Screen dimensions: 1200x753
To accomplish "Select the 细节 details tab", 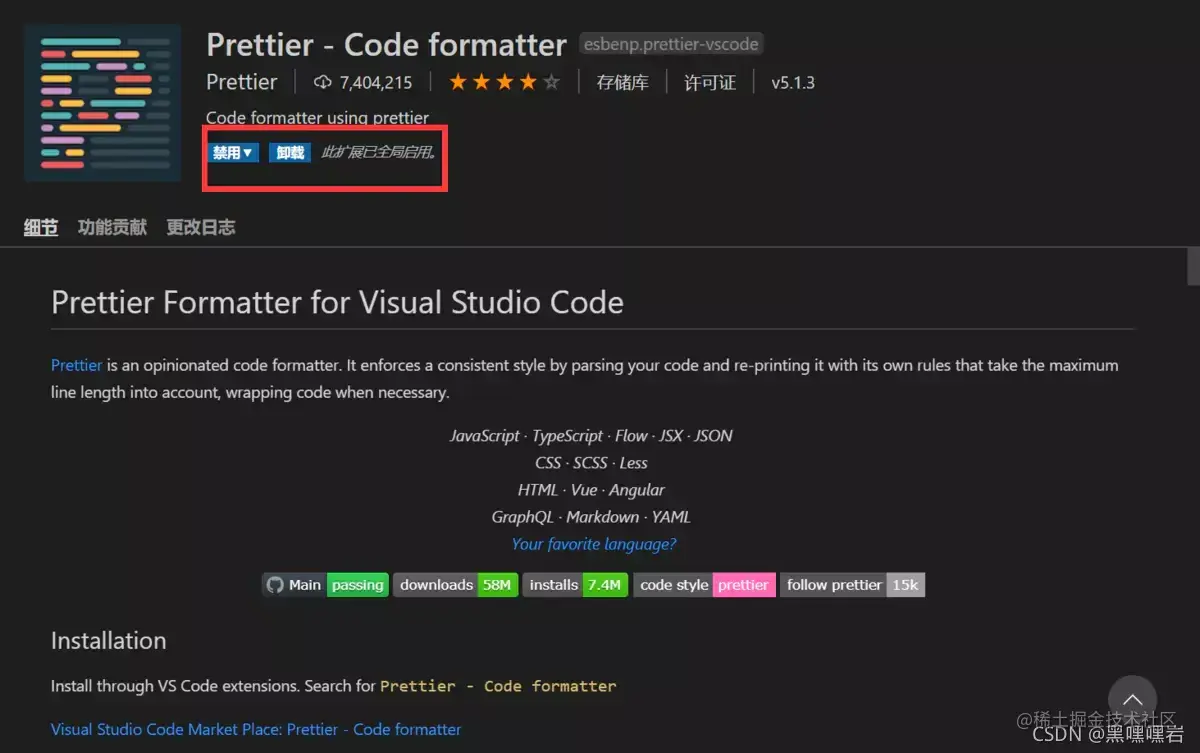I will [41, 227].
